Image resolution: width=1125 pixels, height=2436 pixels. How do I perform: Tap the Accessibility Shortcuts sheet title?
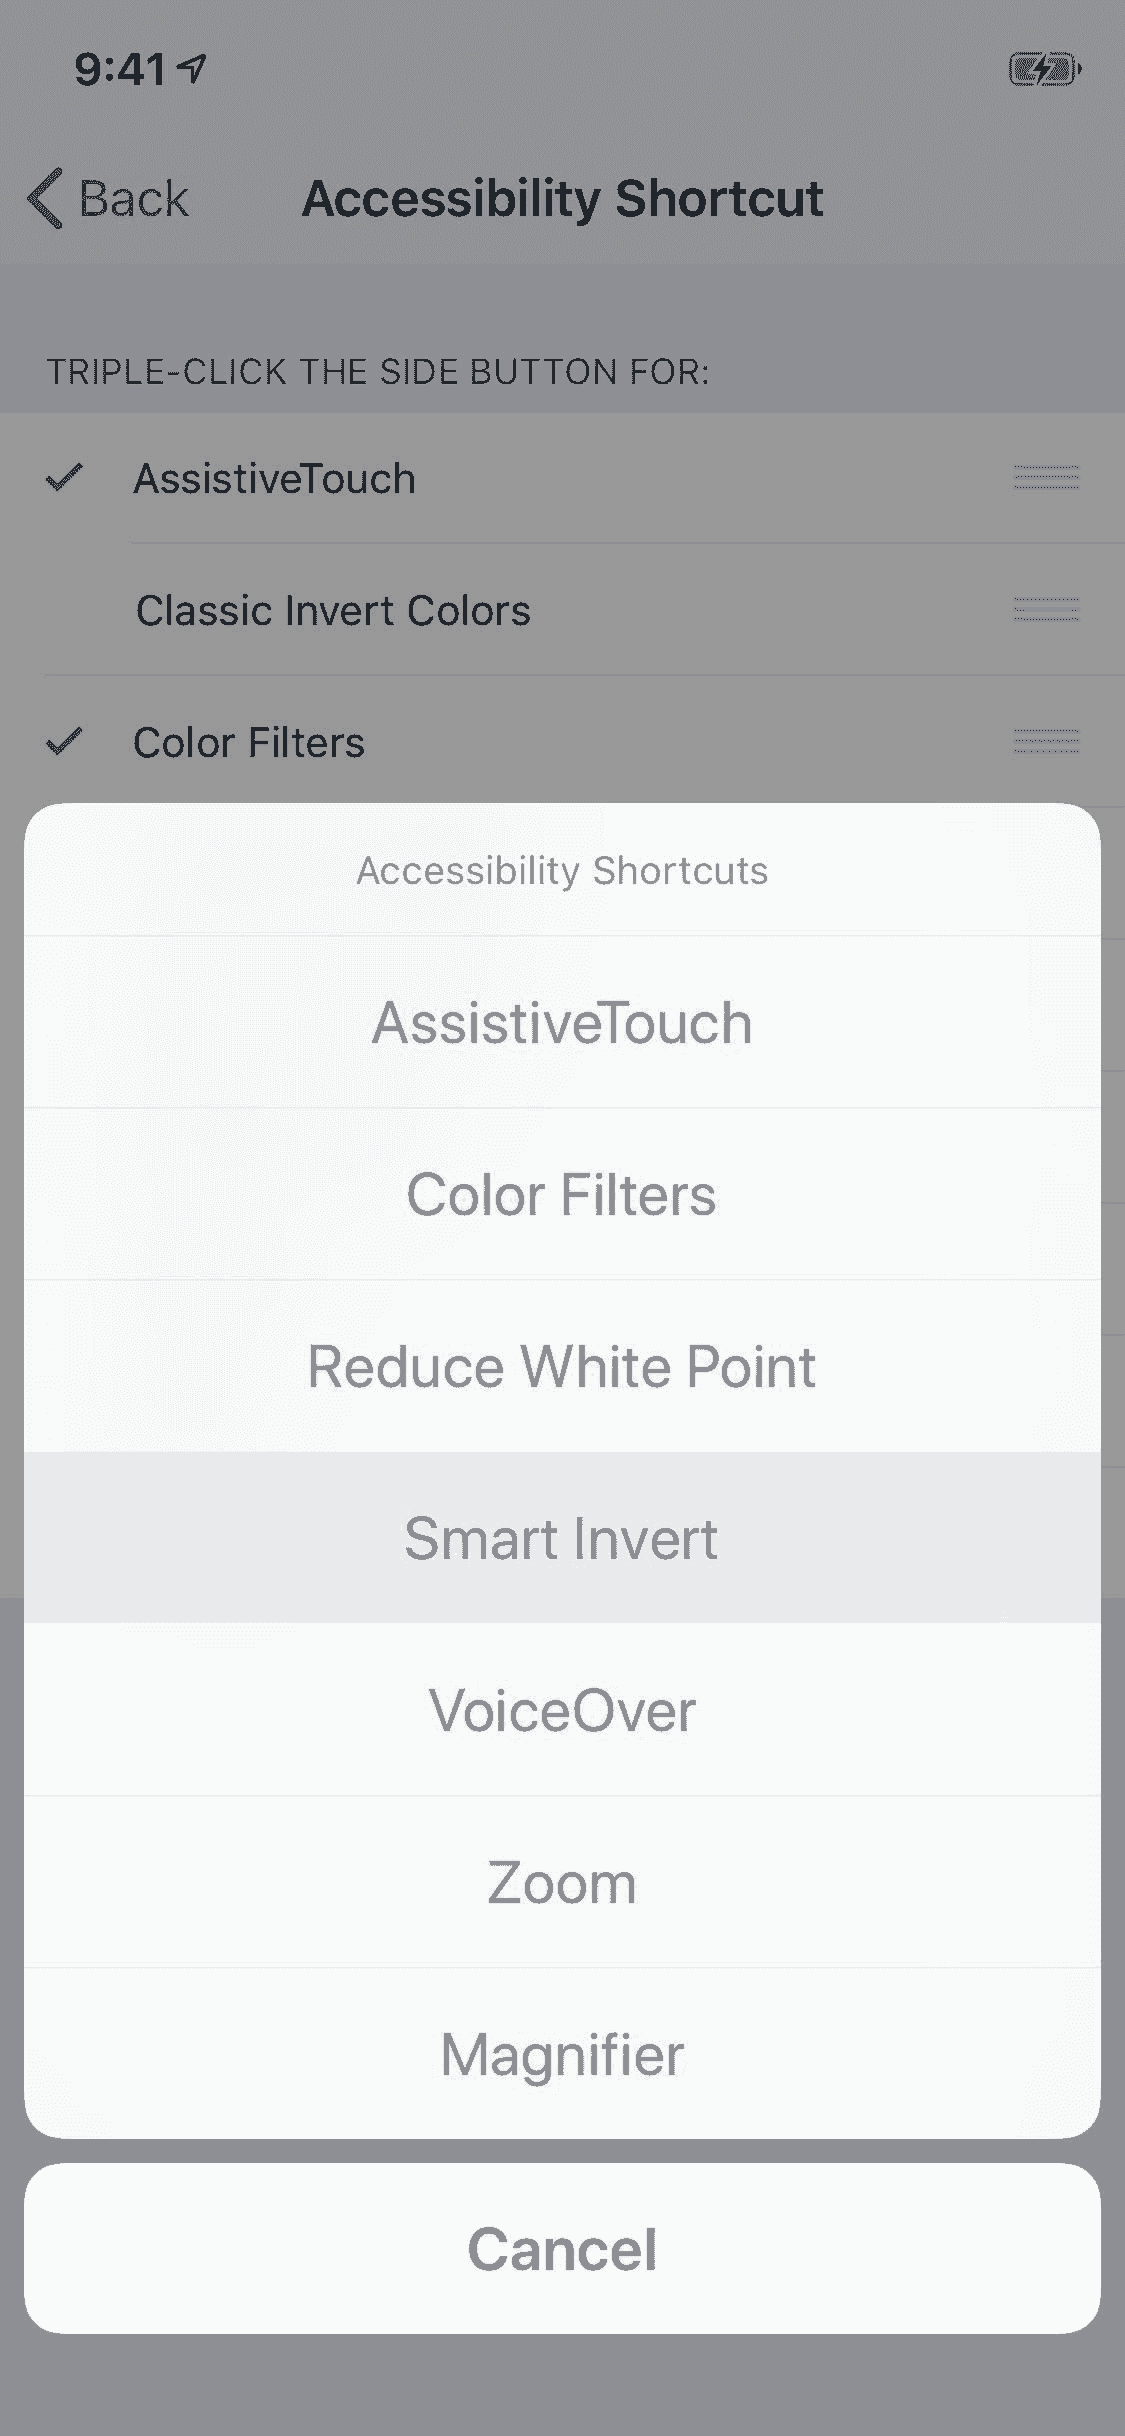[562, 870]
